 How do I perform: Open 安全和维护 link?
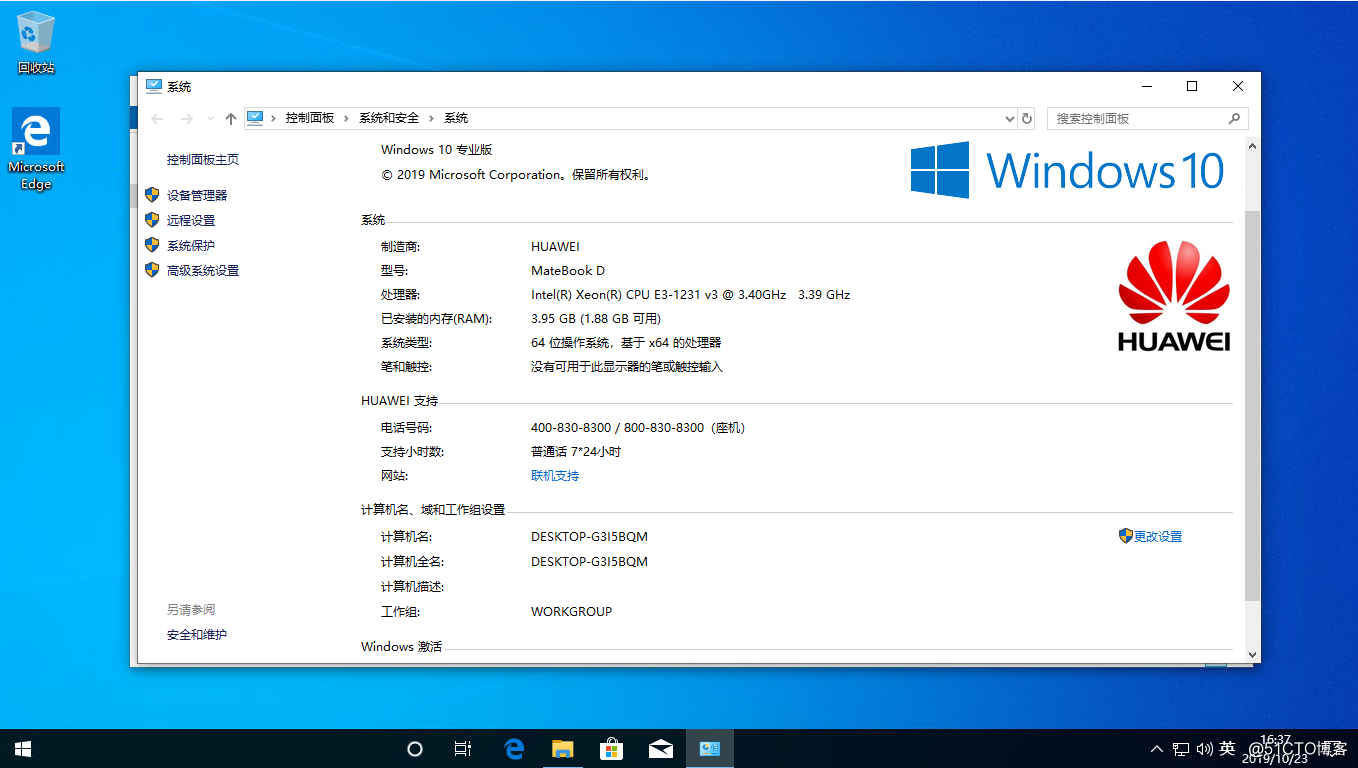click(197, 635)
